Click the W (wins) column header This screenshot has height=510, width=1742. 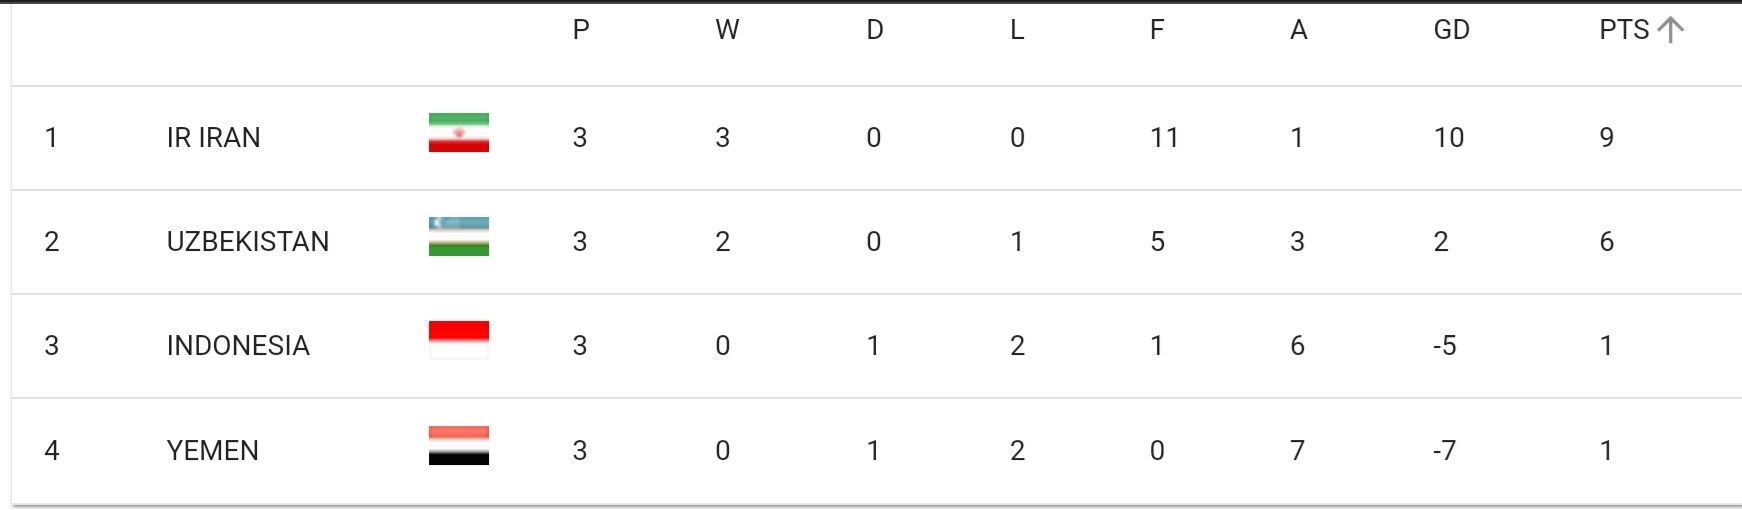click(727, 30)
